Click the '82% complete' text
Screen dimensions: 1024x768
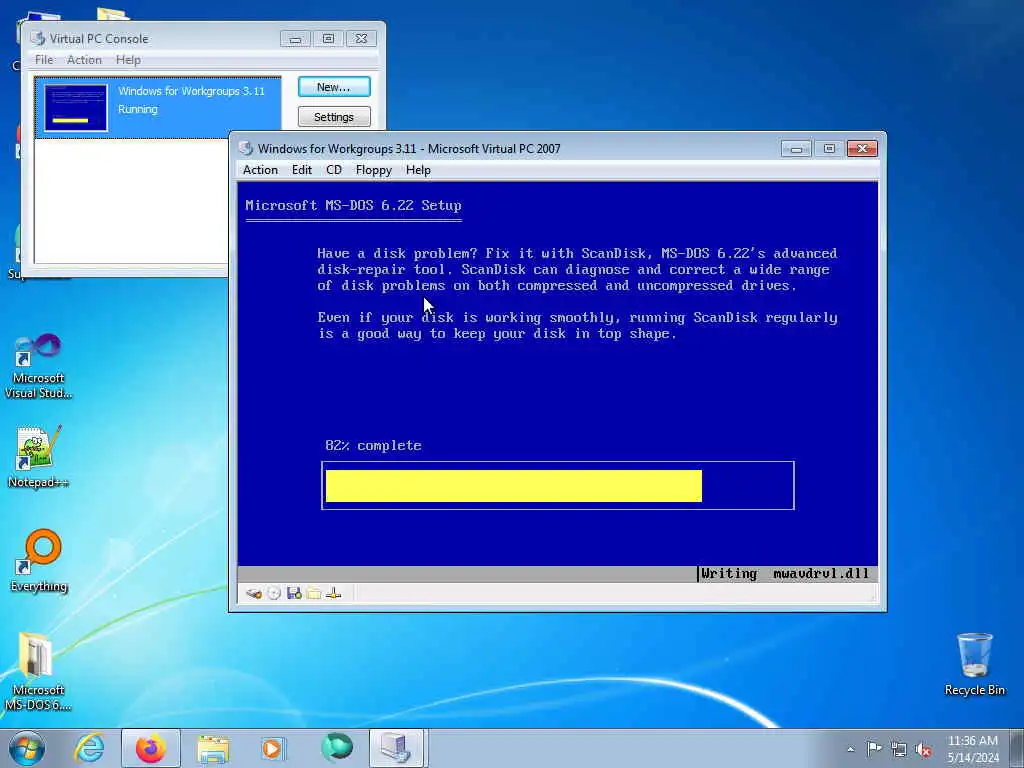coord(373,445)
